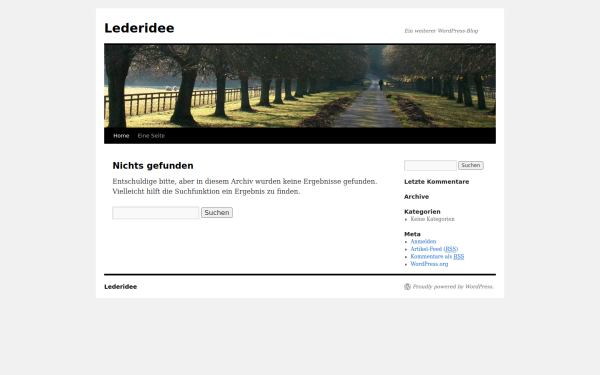Viewport: 600px width, 375px height.
Task: Open the Kommentare als RSS link
Action: click(x=437, y=257)
